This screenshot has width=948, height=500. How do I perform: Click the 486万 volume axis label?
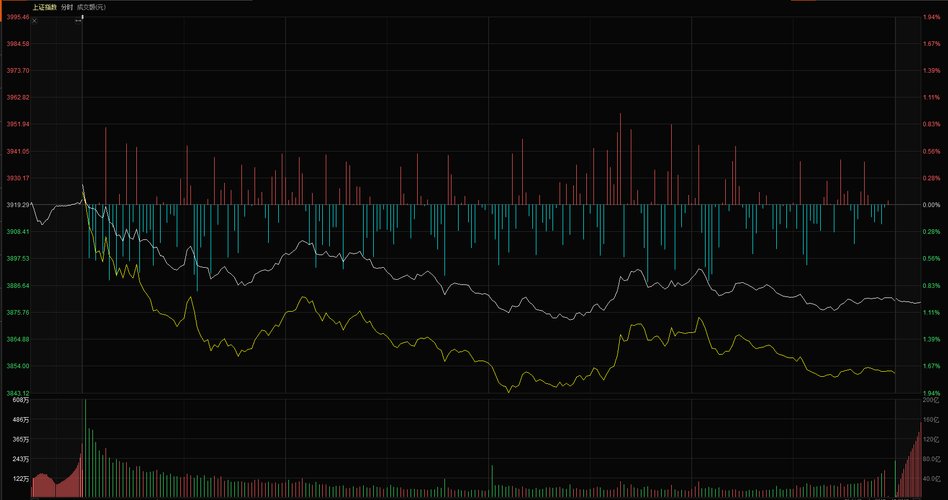[x=22, y=420]
